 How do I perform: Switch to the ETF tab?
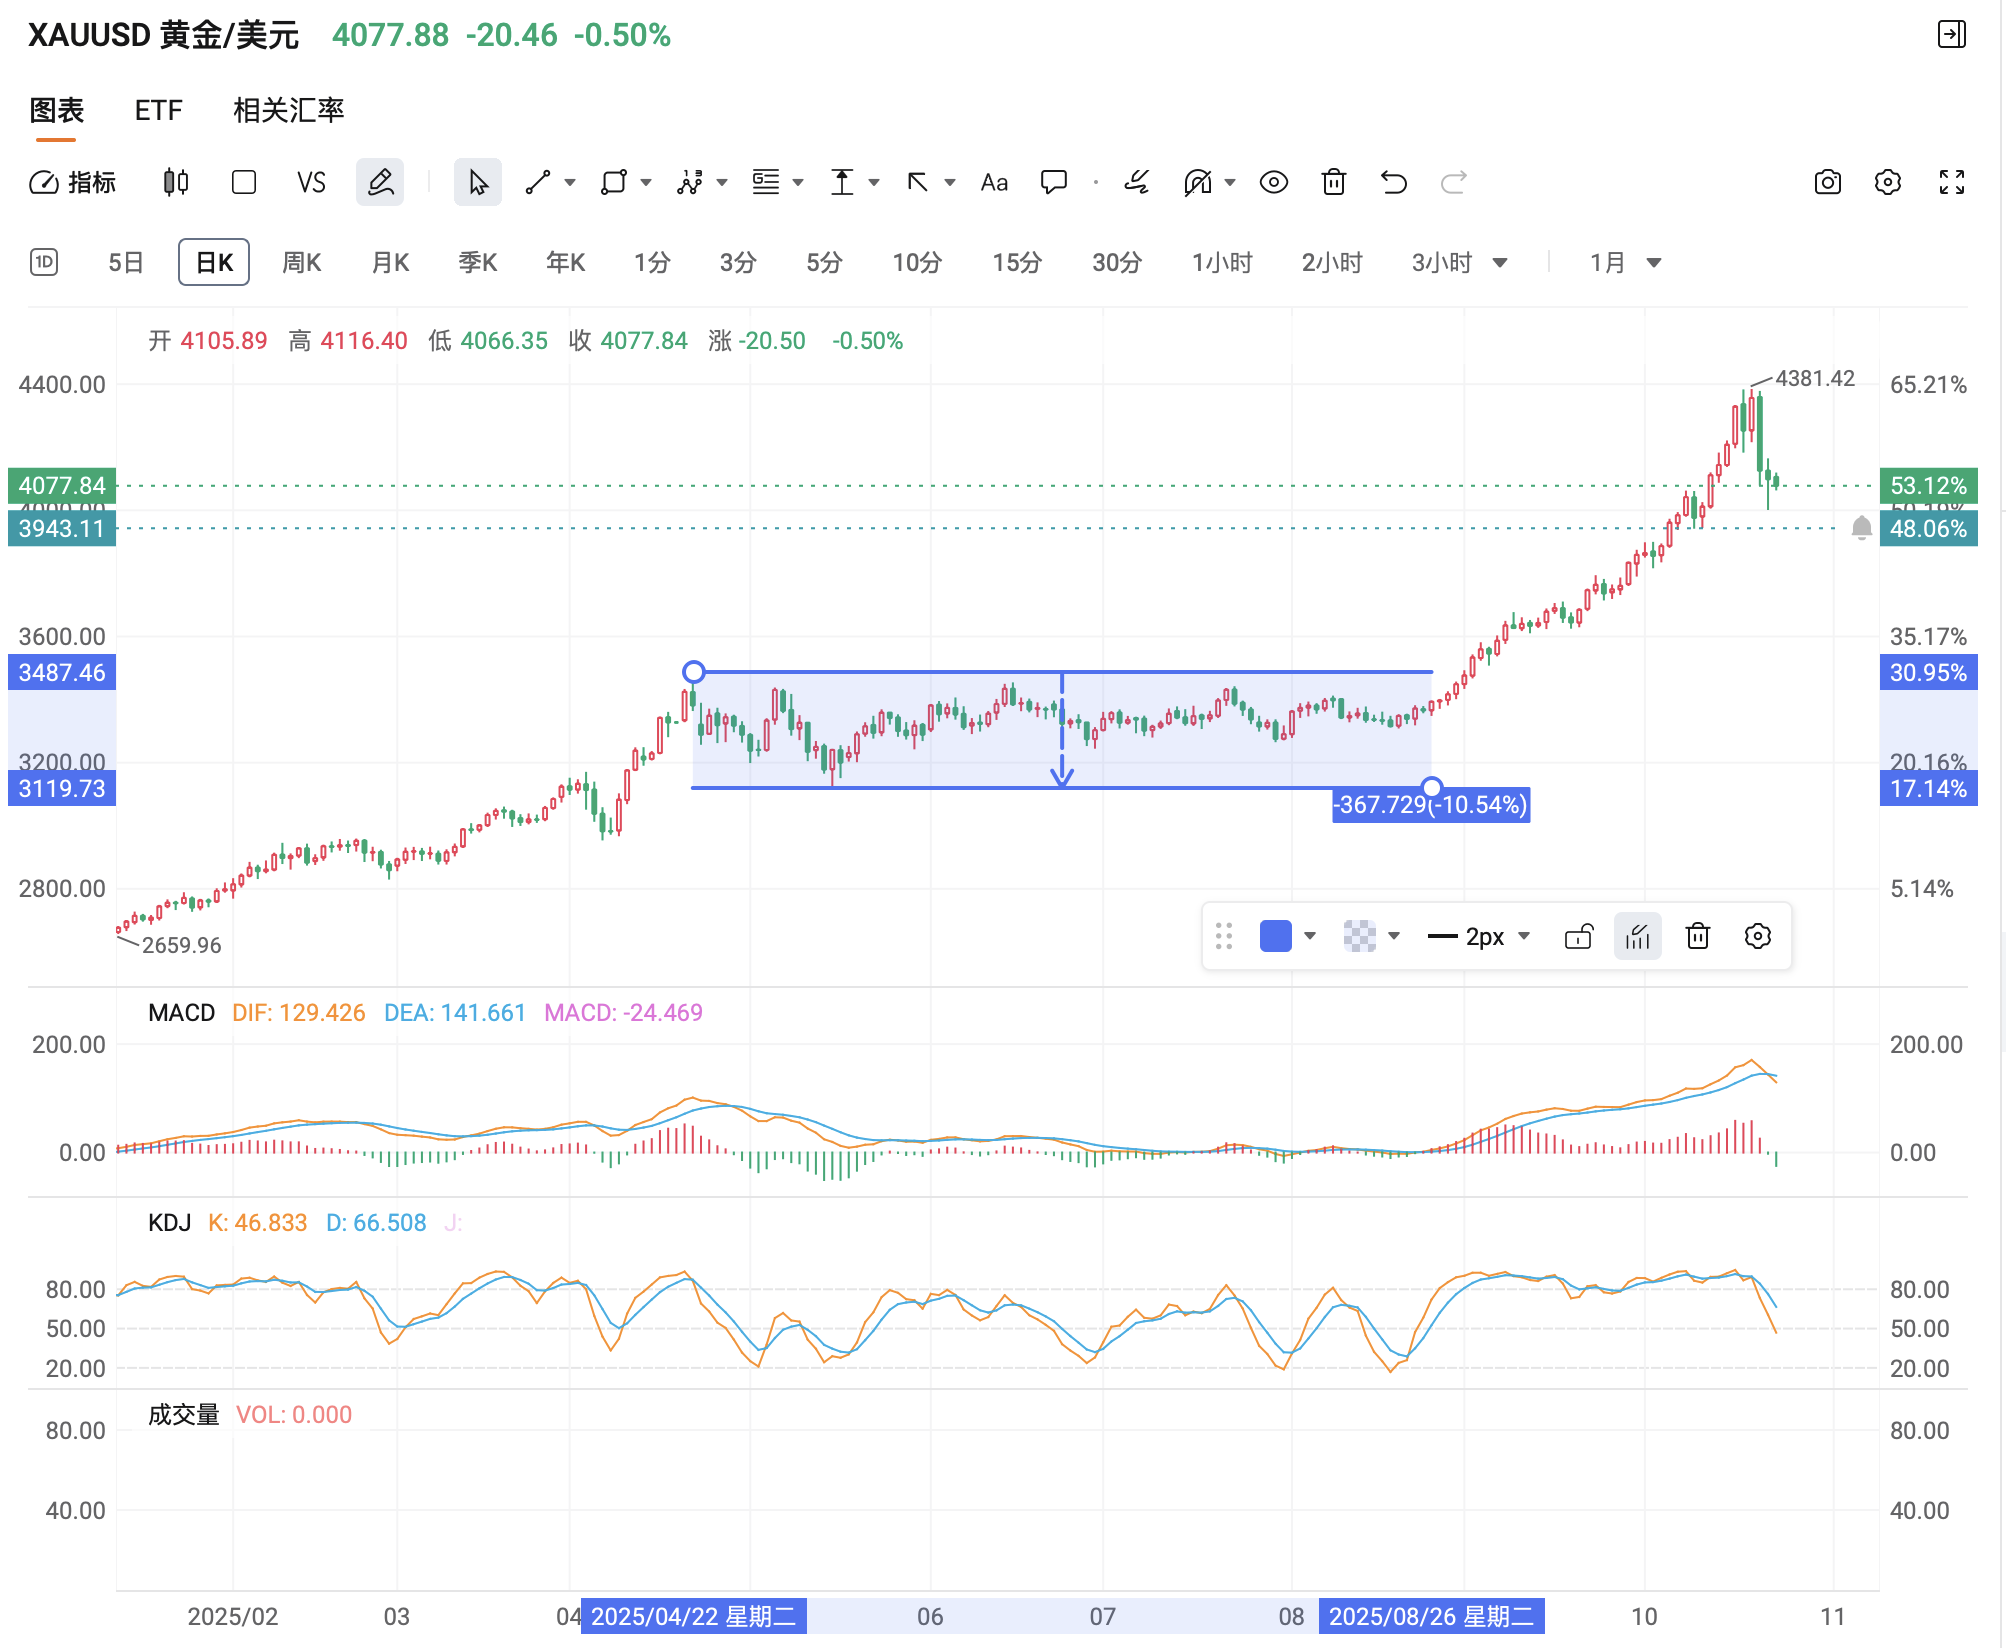click(x=158, y=110)
